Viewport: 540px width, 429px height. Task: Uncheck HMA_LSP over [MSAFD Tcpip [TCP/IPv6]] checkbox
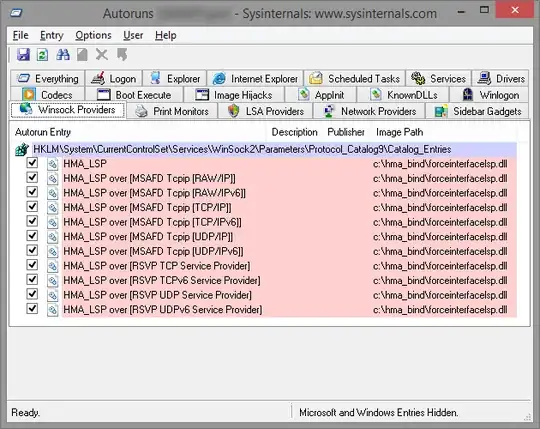(x=32, y=221)
